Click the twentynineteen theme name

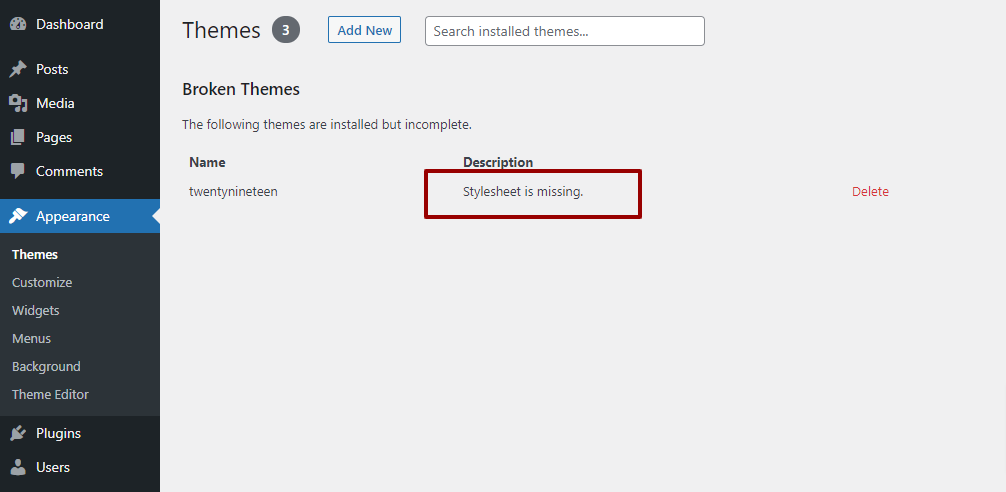point(233,192)
